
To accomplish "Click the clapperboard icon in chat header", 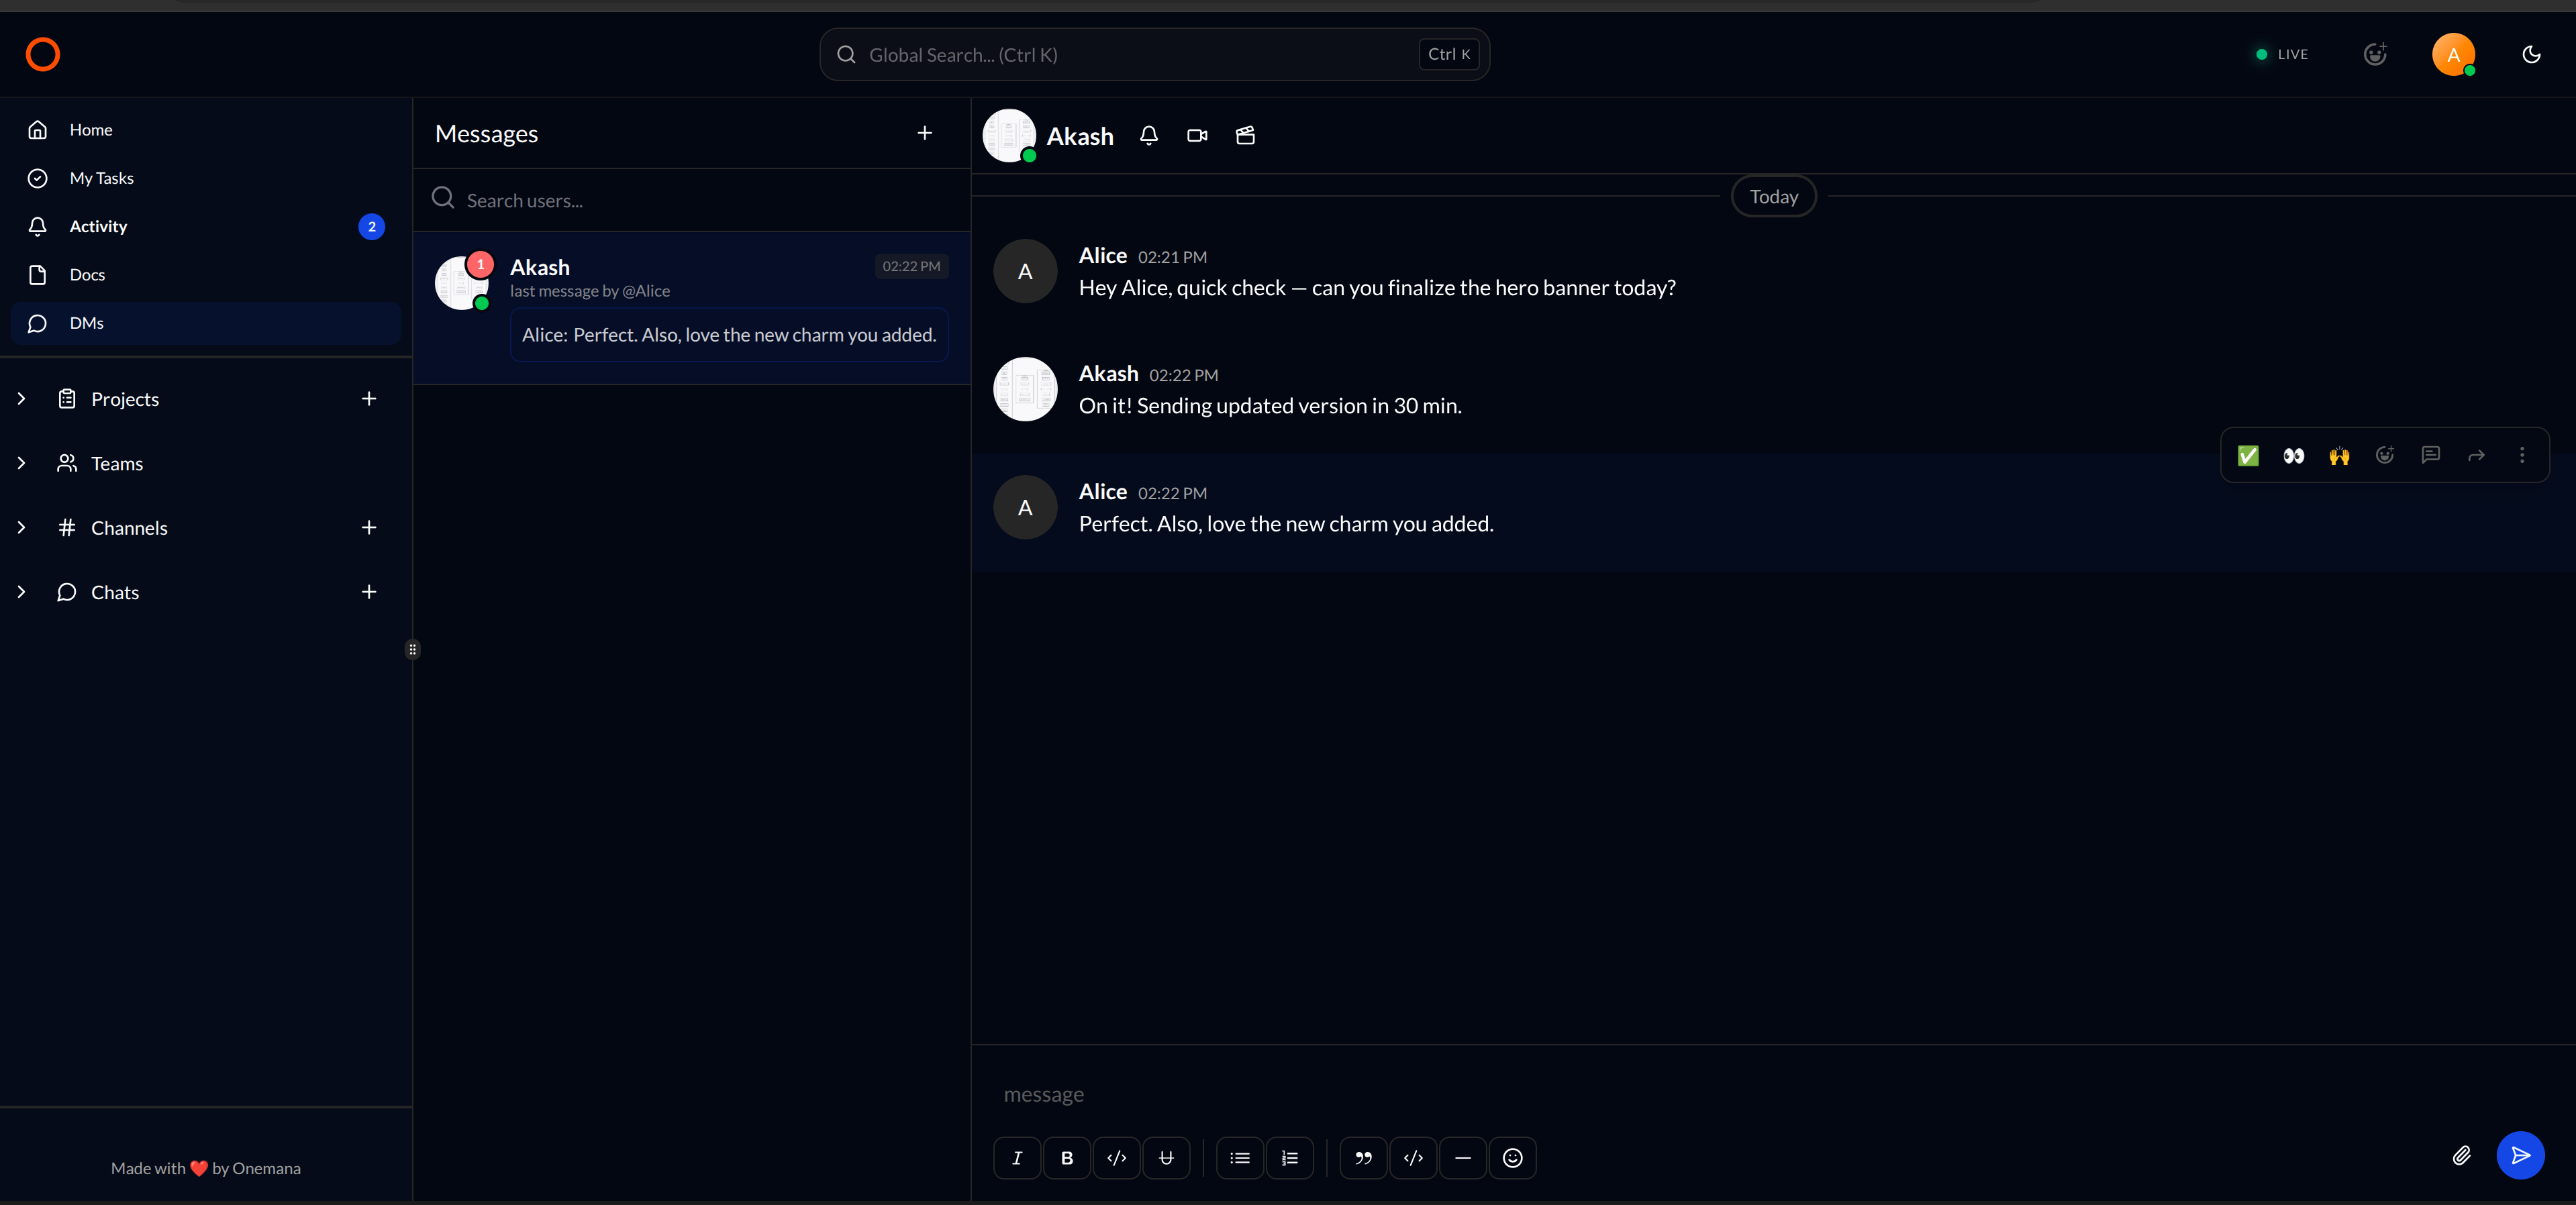I will (1245, 136).
